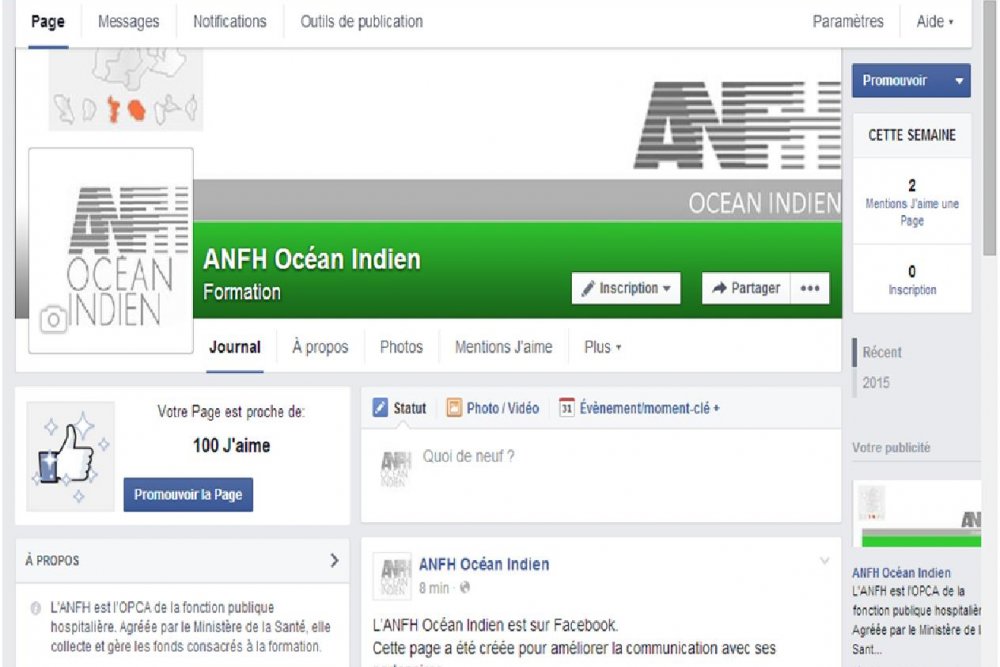The image size is (1000, 667).
Task: Click the info icon in À propos
Action: [36, 608]
